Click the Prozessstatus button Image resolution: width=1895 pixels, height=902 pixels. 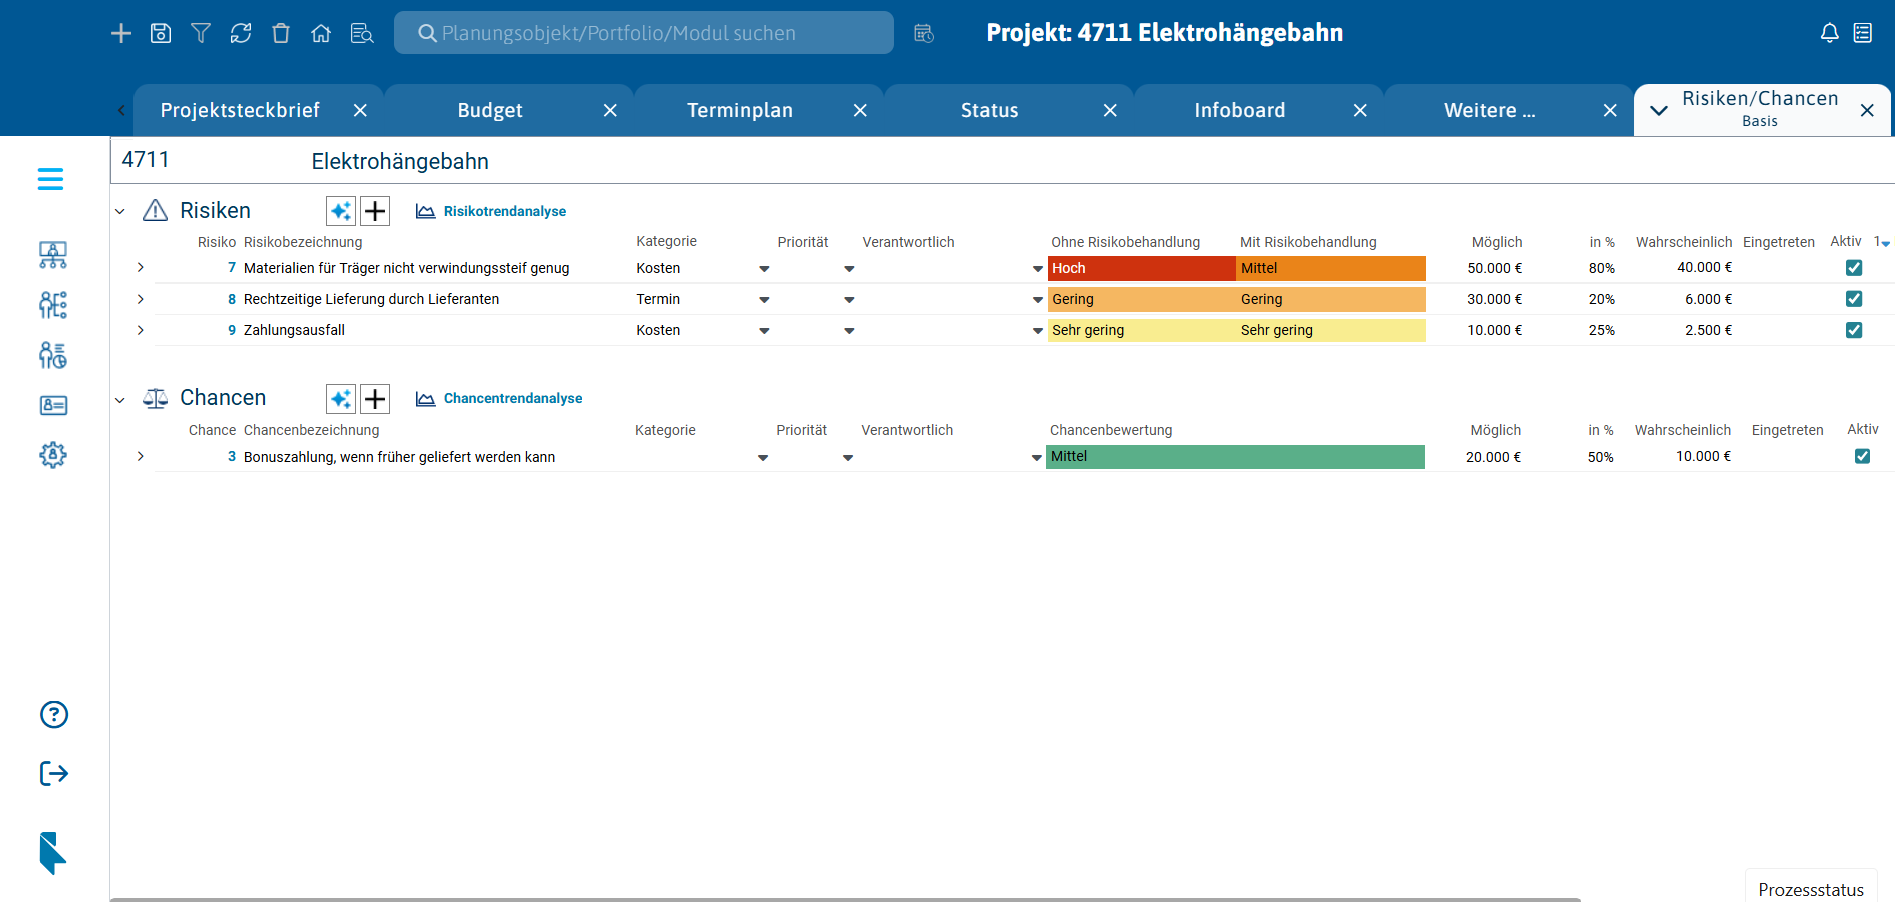pos(1810,889)
